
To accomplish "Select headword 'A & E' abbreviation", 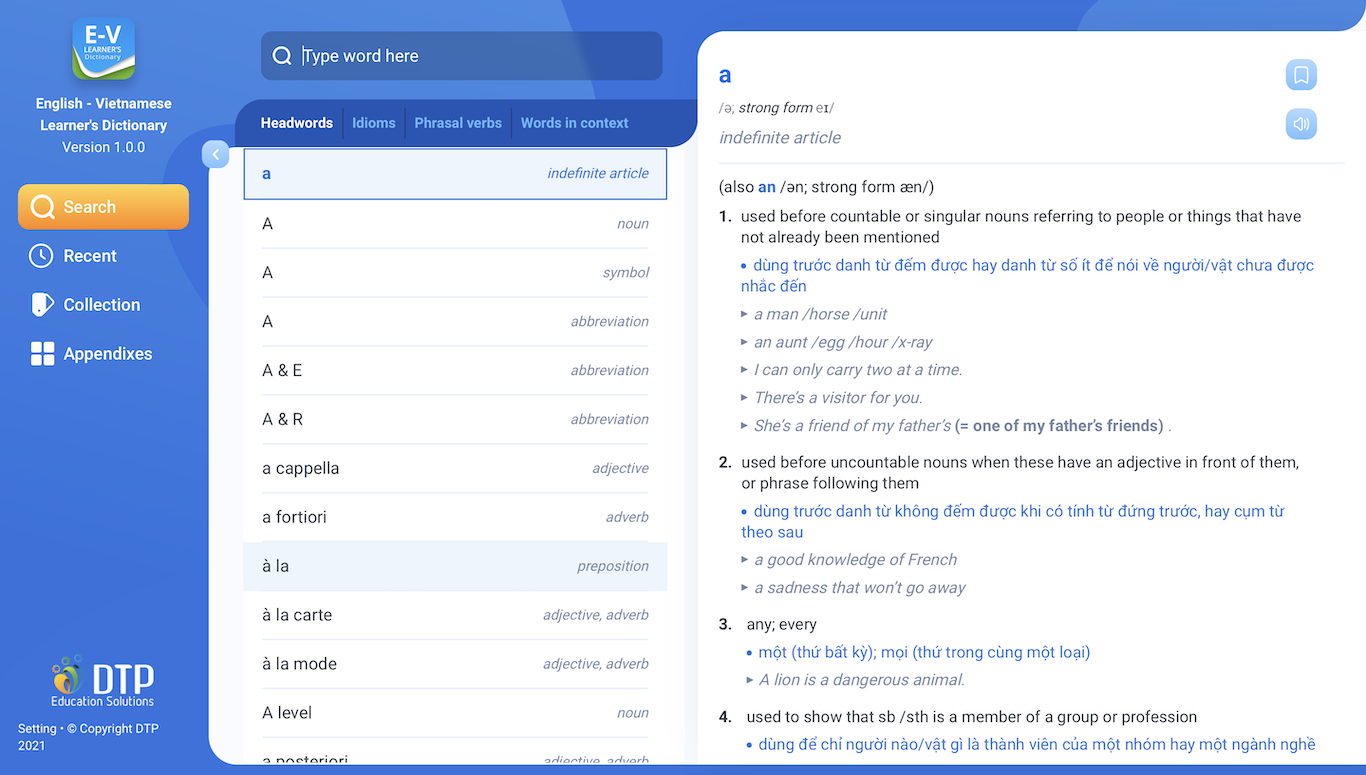I will [x=455, y=371].
